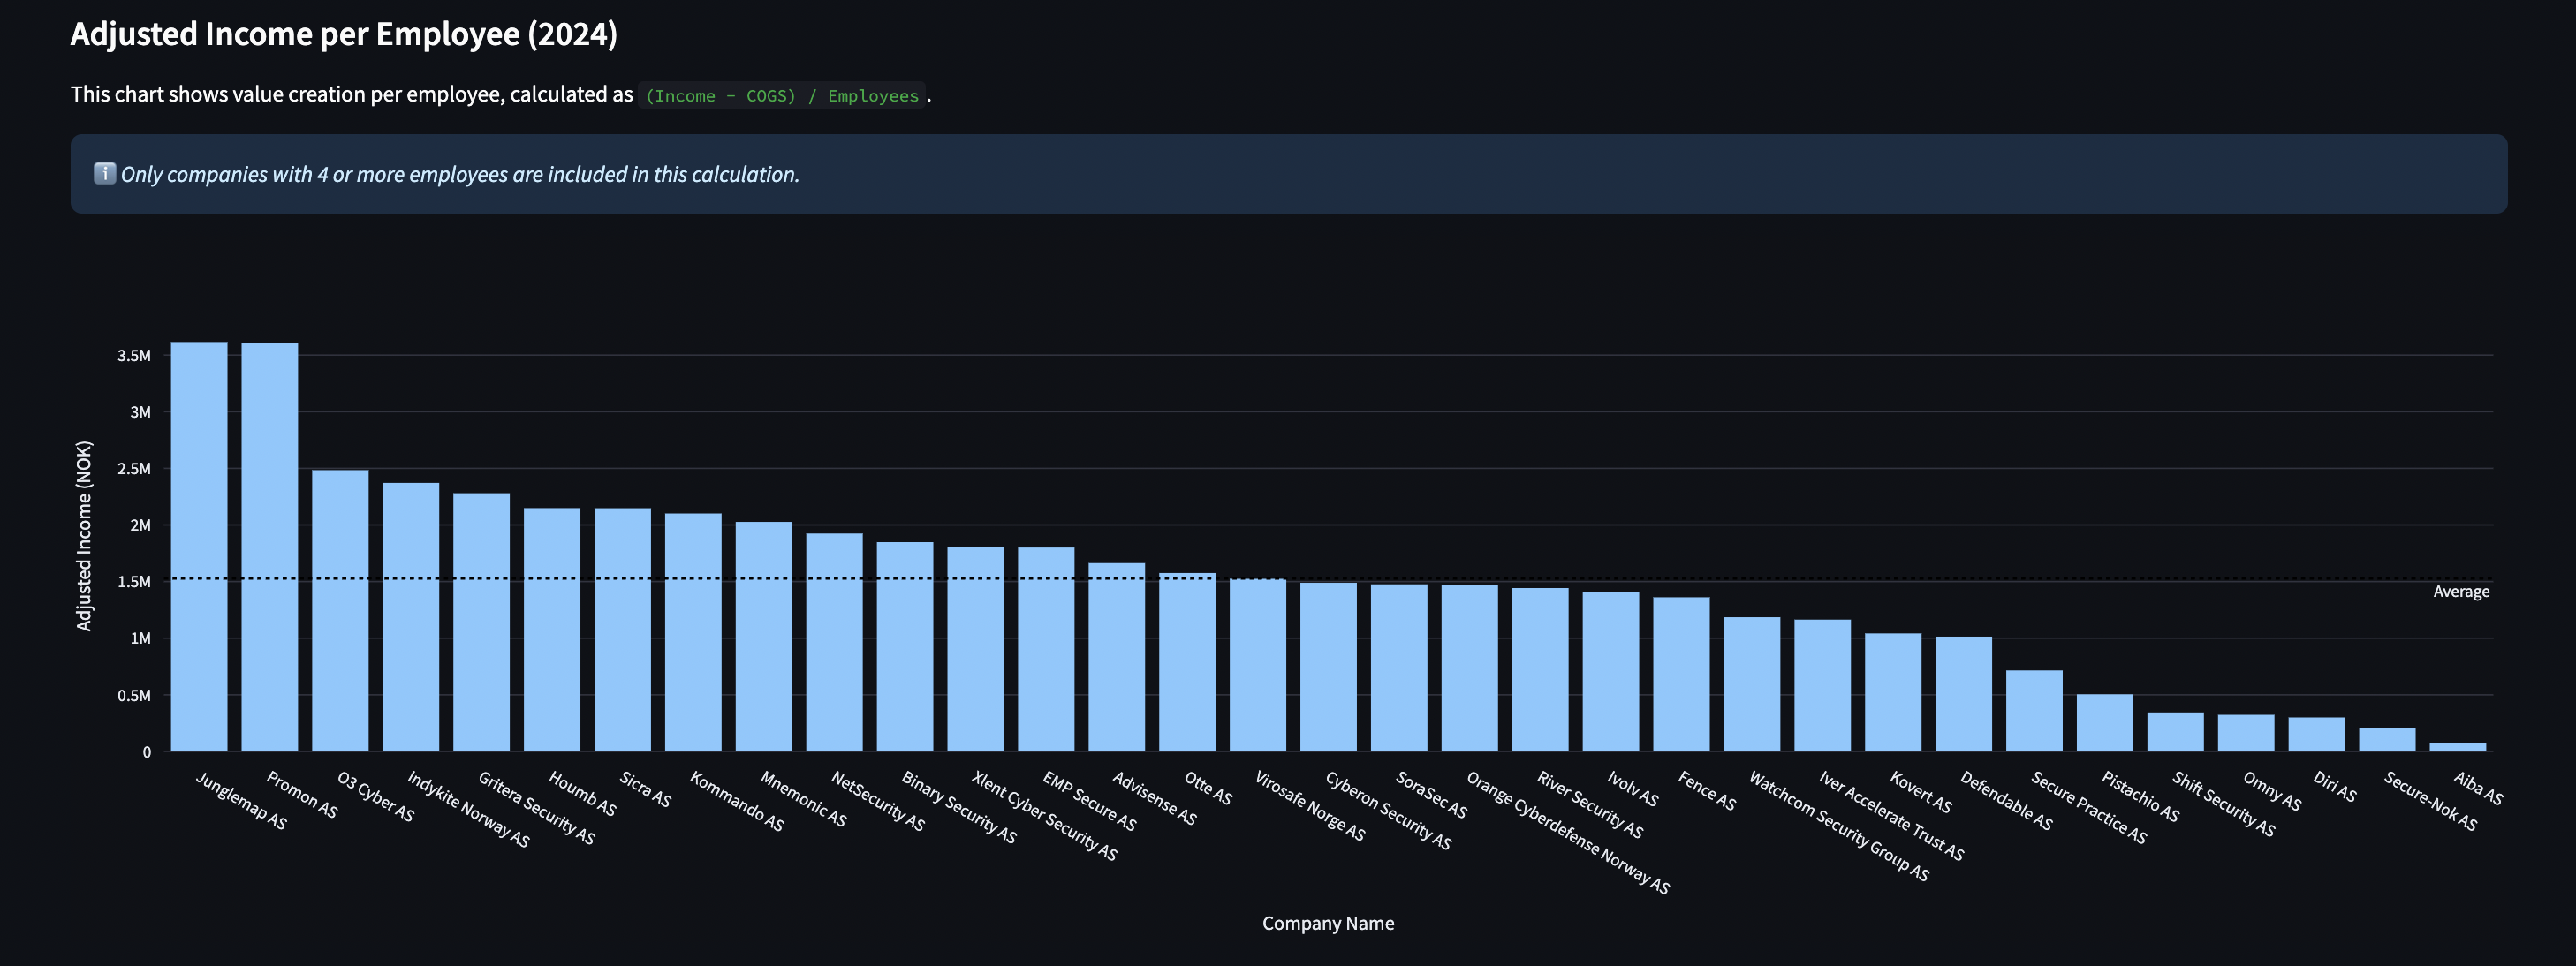The image size is (2576, 966).
Task: Click the '1.5M' y-axis tick label
Action: pos(134,582)
